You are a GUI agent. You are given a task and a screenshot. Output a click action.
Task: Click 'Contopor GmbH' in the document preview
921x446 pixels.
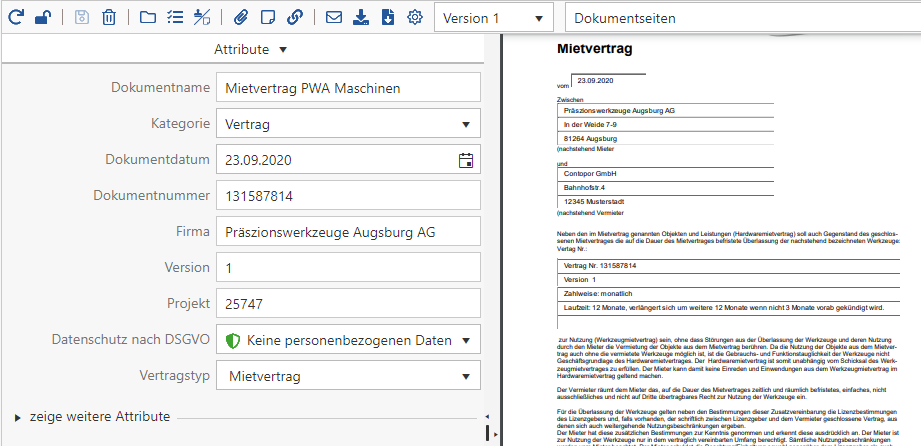589,174
